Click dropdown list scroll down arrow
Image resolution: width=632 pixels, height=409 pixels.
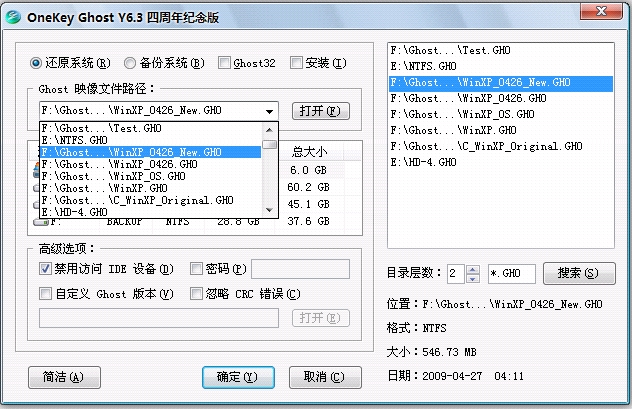270,210
